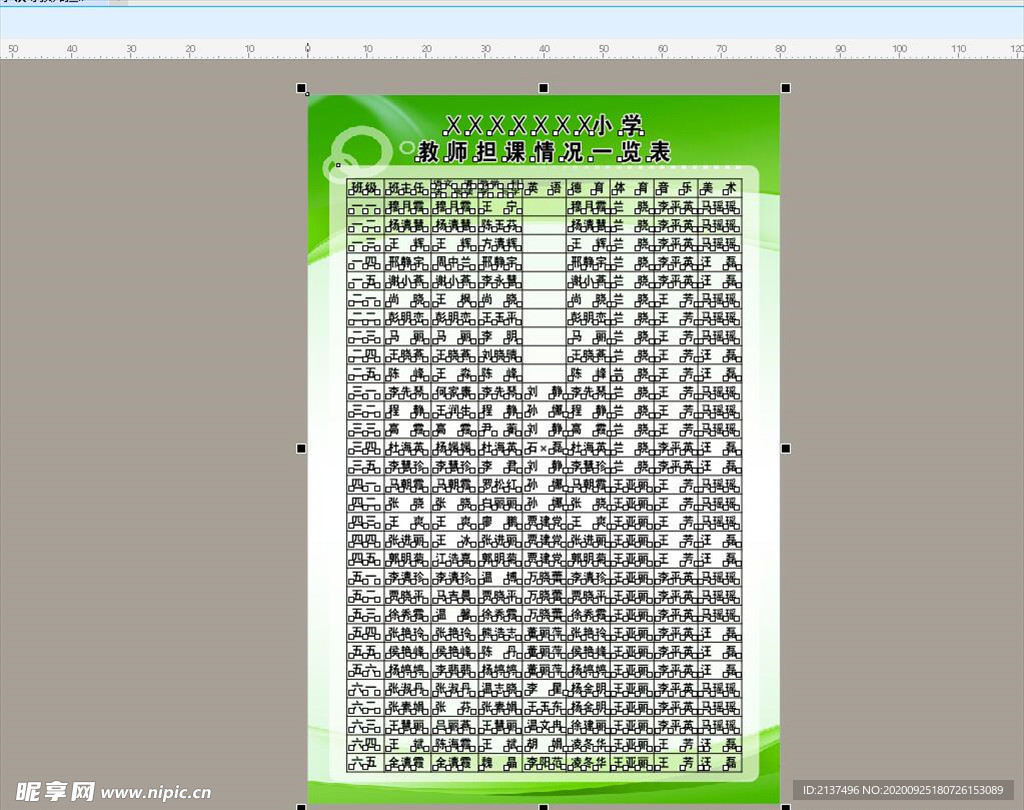Select the 'XXXXXXX小学' title text

[x=544, y=125]
